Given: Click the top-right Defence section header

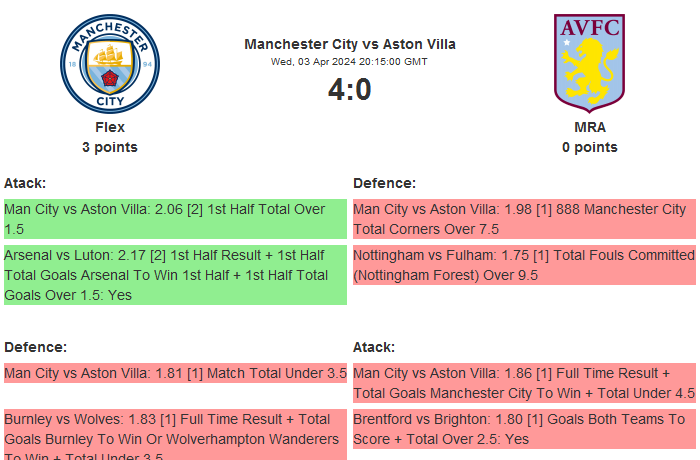Looking at the screenshot, I should pos(384,183).
